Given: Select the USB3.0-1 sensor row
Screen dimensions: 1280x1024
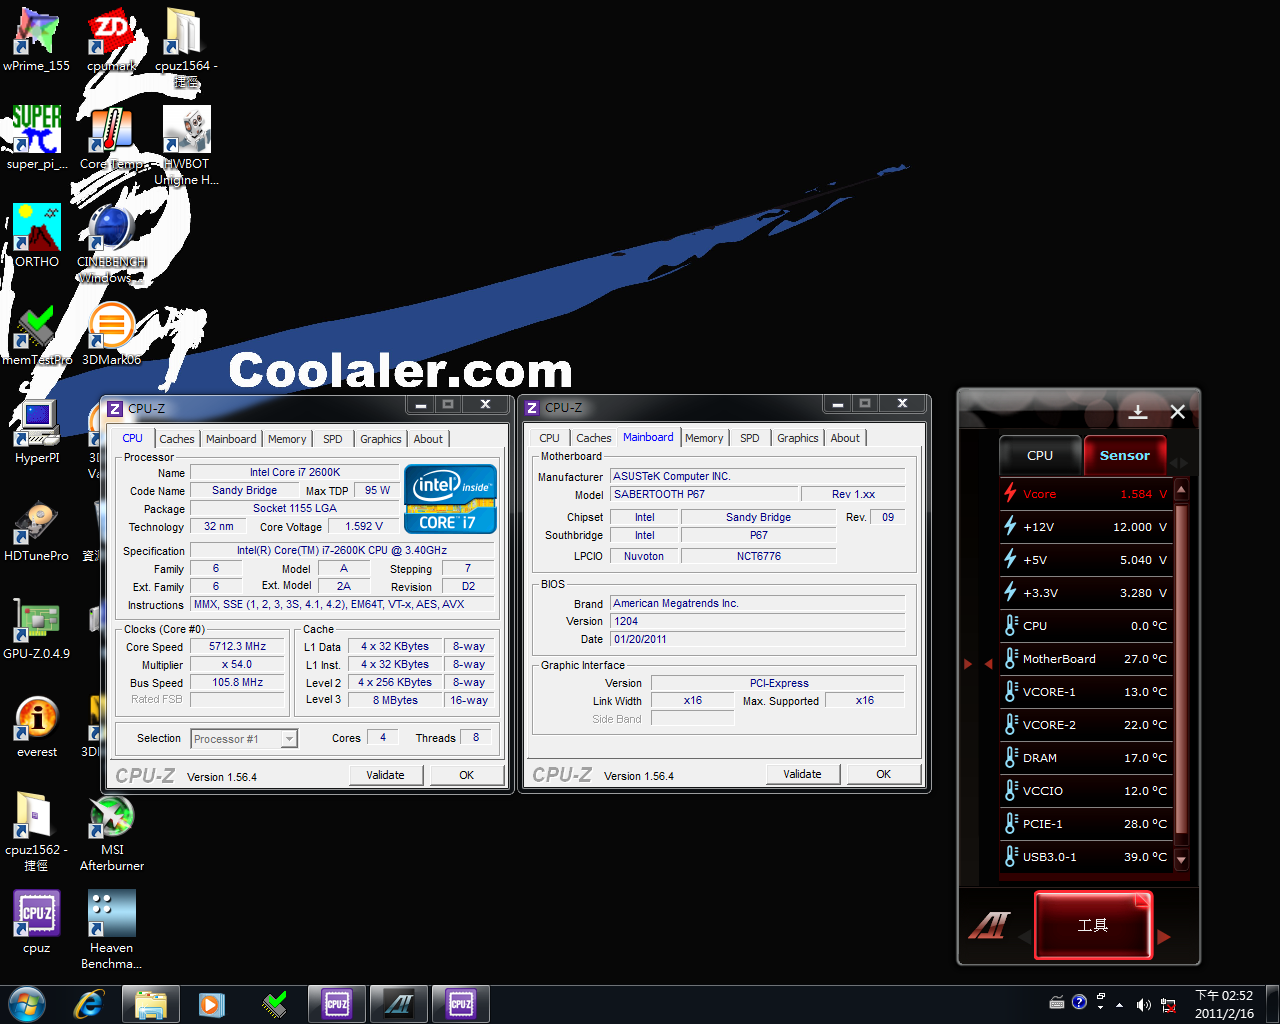Looking at the screenshot, I should (1086, 857).
